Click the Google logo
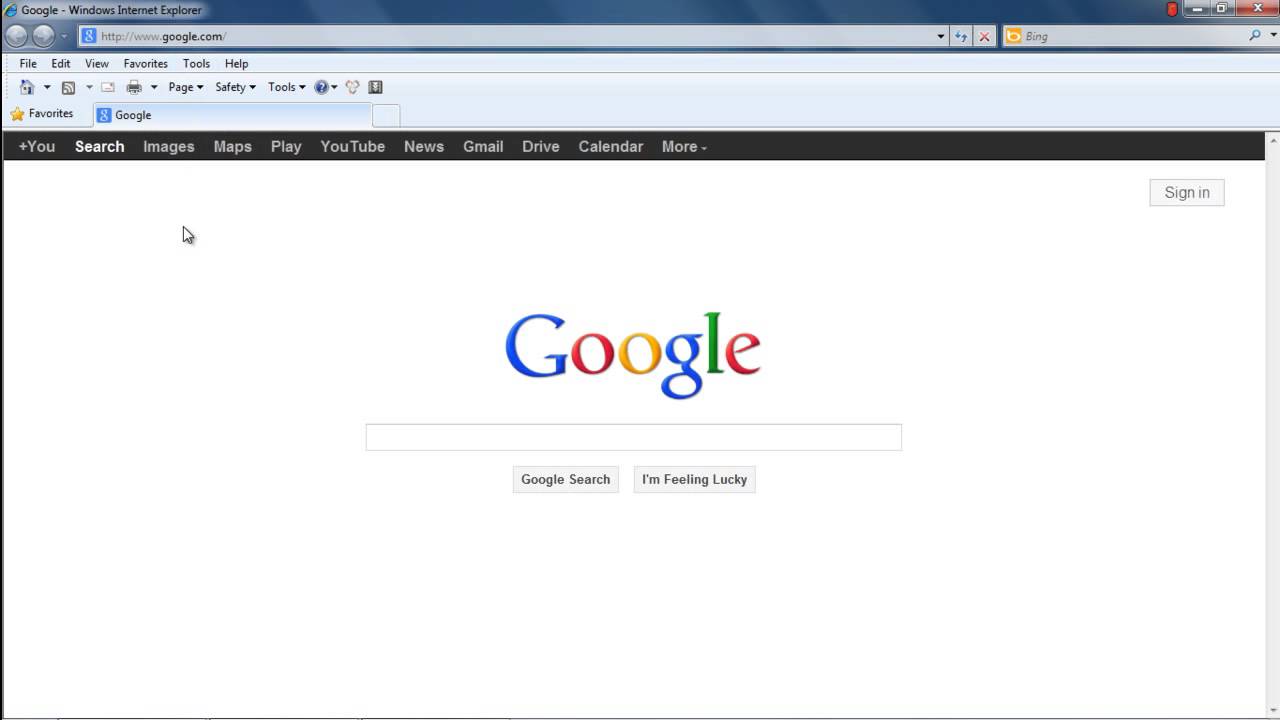Image resolution: width=1280 pixels, height=720 pixels. point(633,355)
